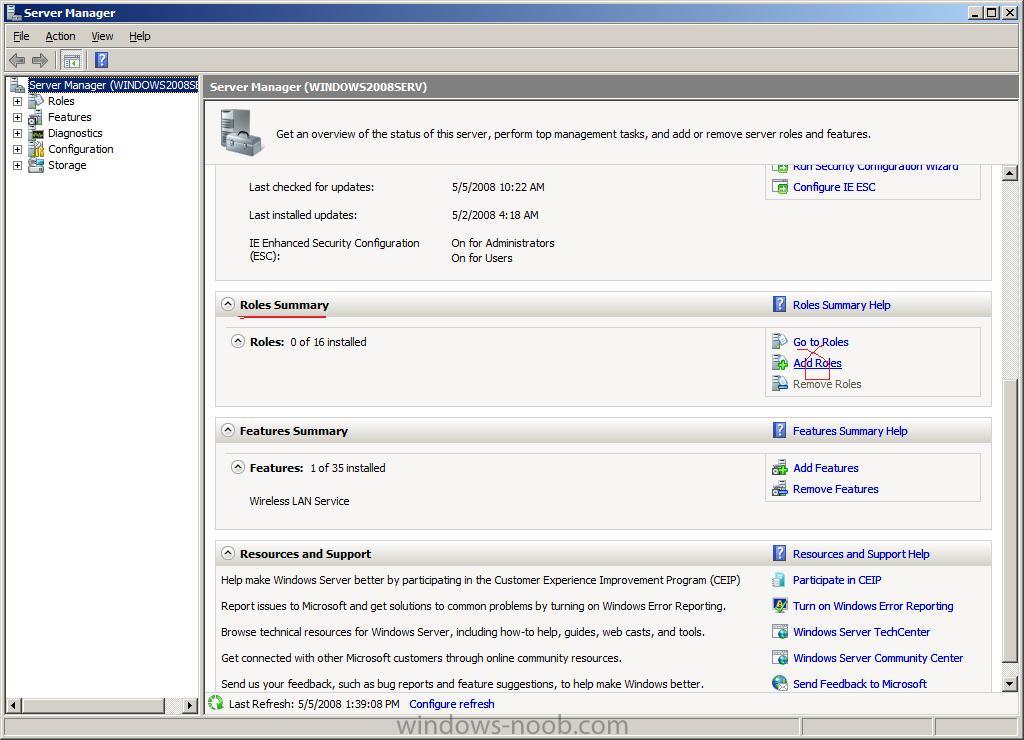Open the Add Features link
Image resolution: width=1024 pixels, height=740 pixels.
(x=825, y=468)
